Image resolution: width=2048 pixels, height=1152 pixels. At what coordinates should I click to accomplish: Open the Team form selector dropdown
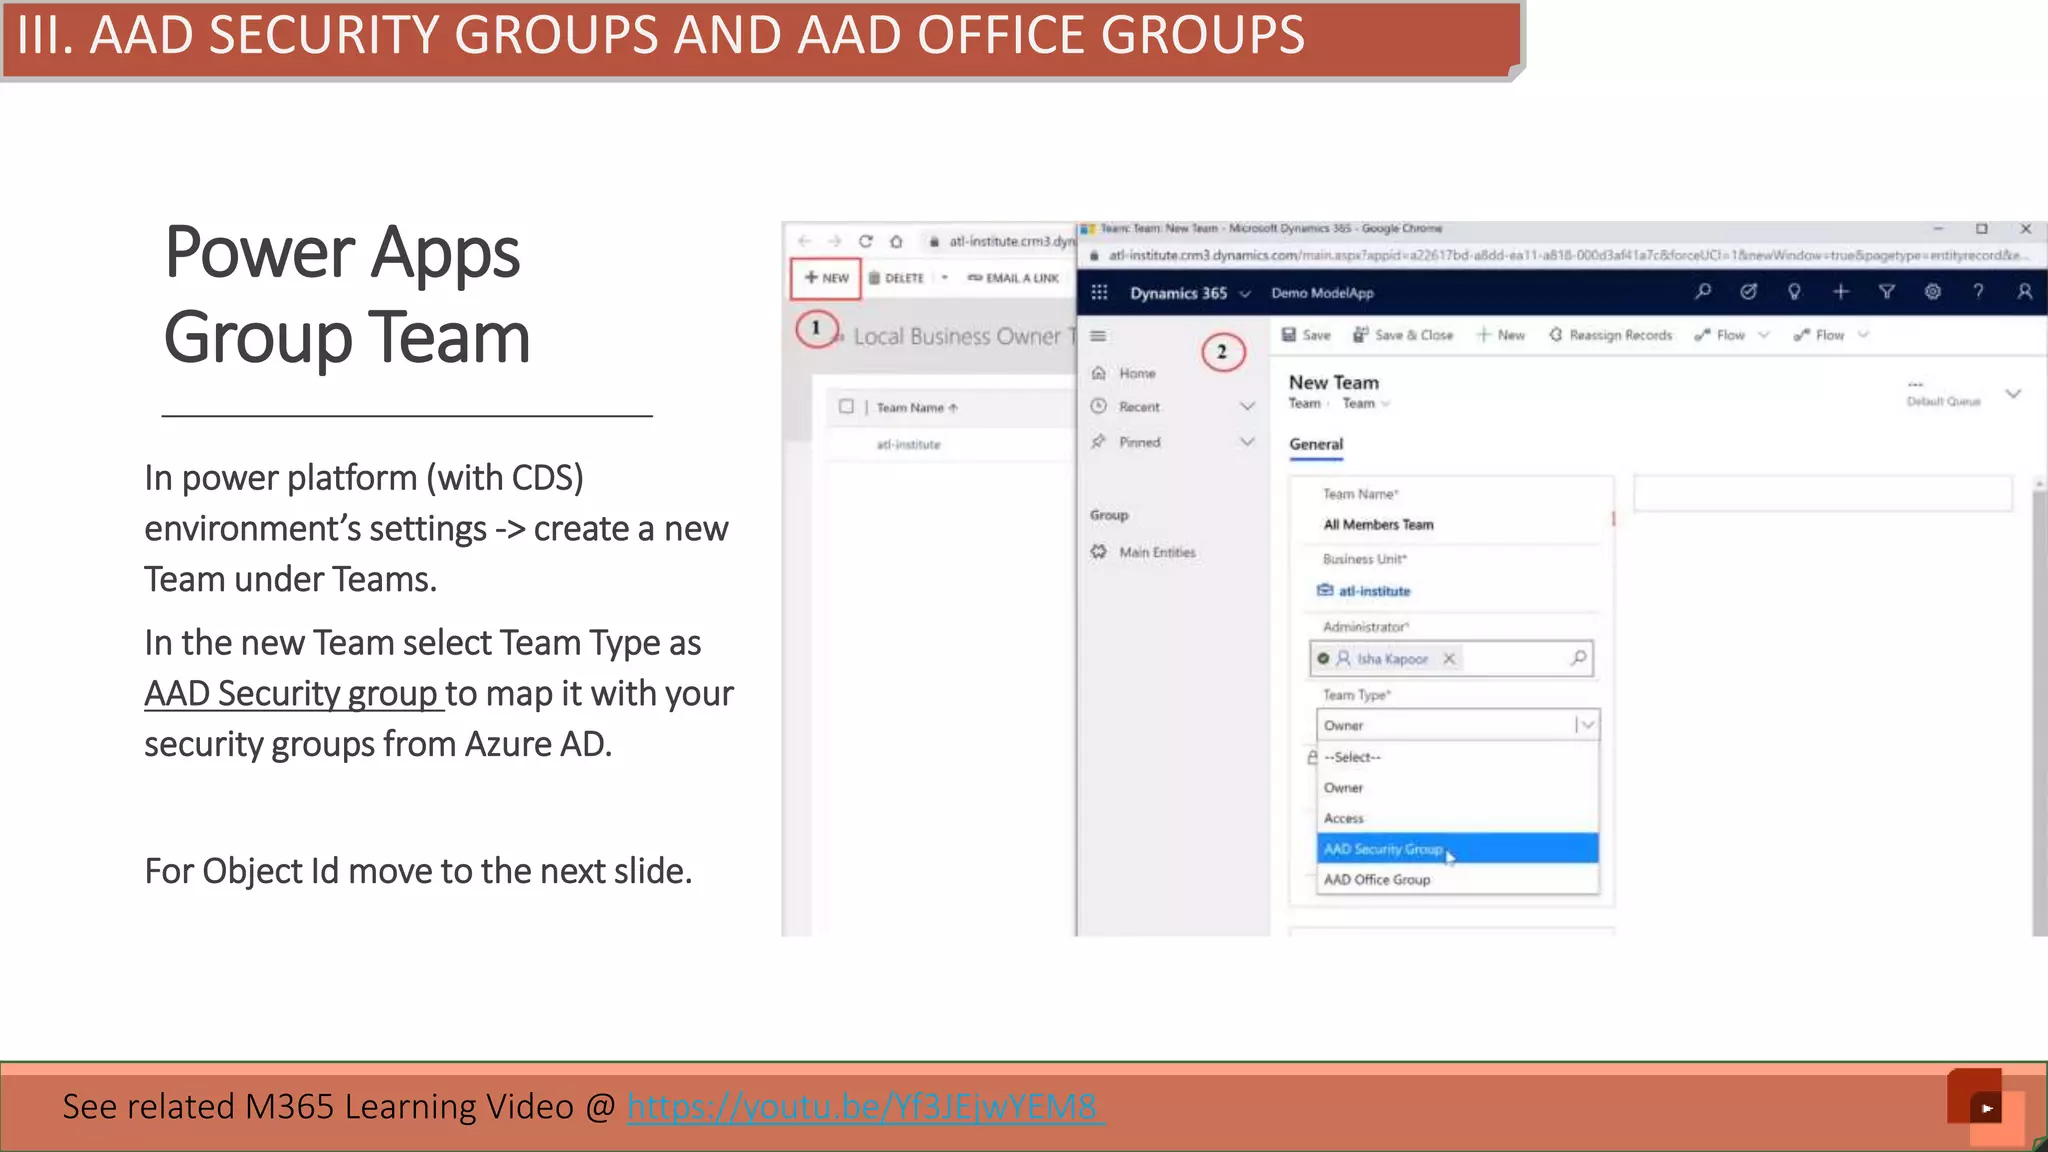click(1366, 403)
